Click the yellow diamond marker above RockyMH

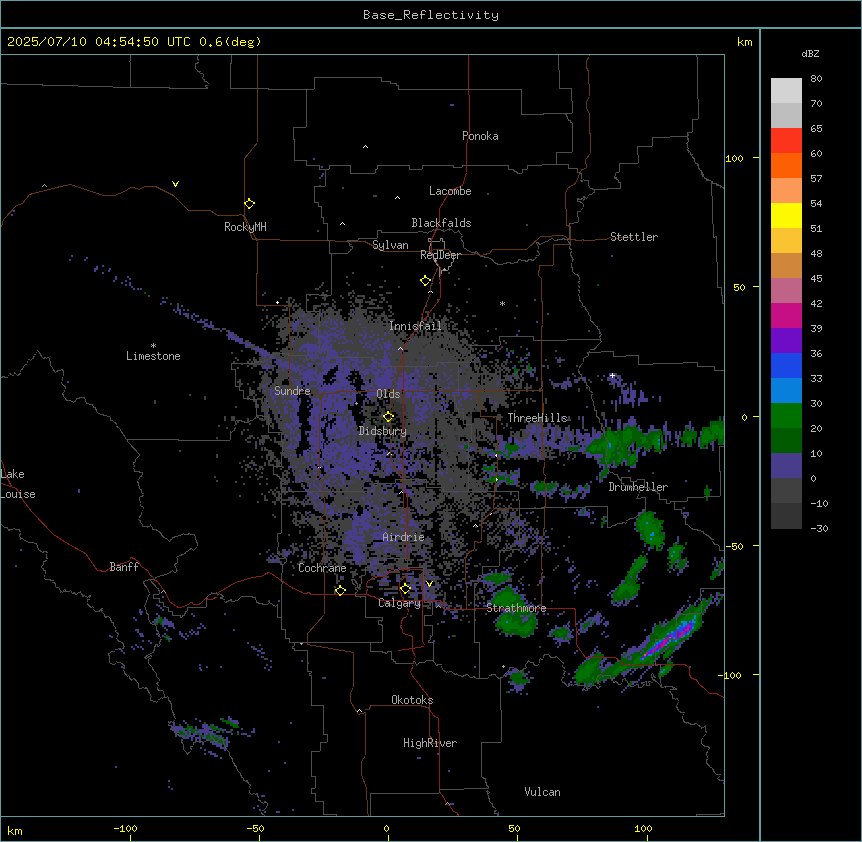click(249, 204)
